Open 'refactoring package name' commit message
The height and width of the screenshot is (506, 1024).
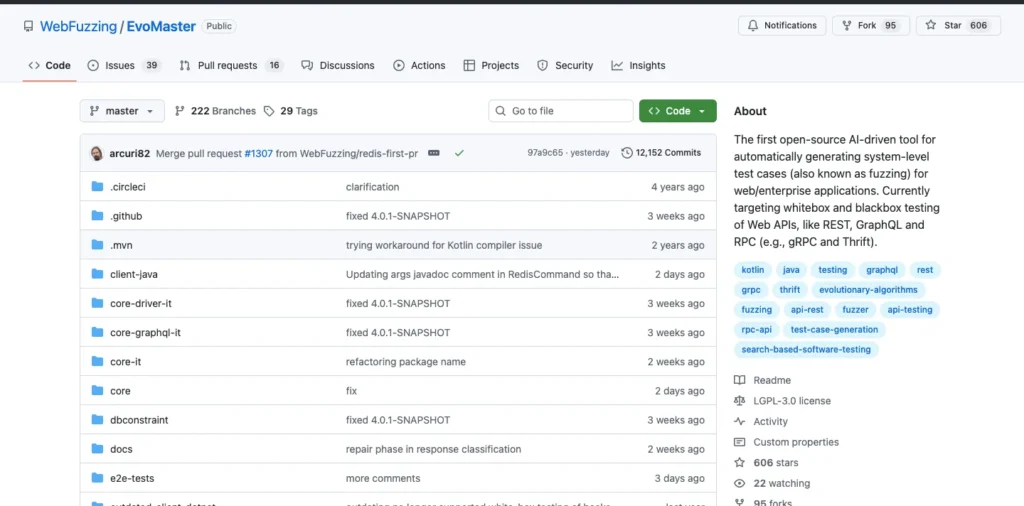coord(406,361)
